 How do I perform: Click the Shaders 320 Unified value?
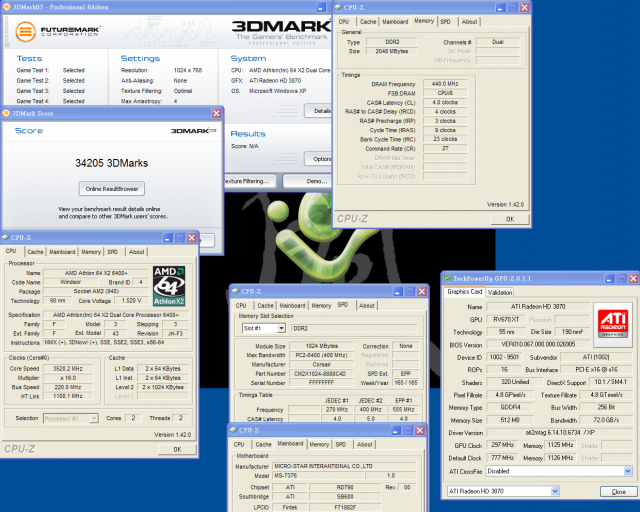515,382
